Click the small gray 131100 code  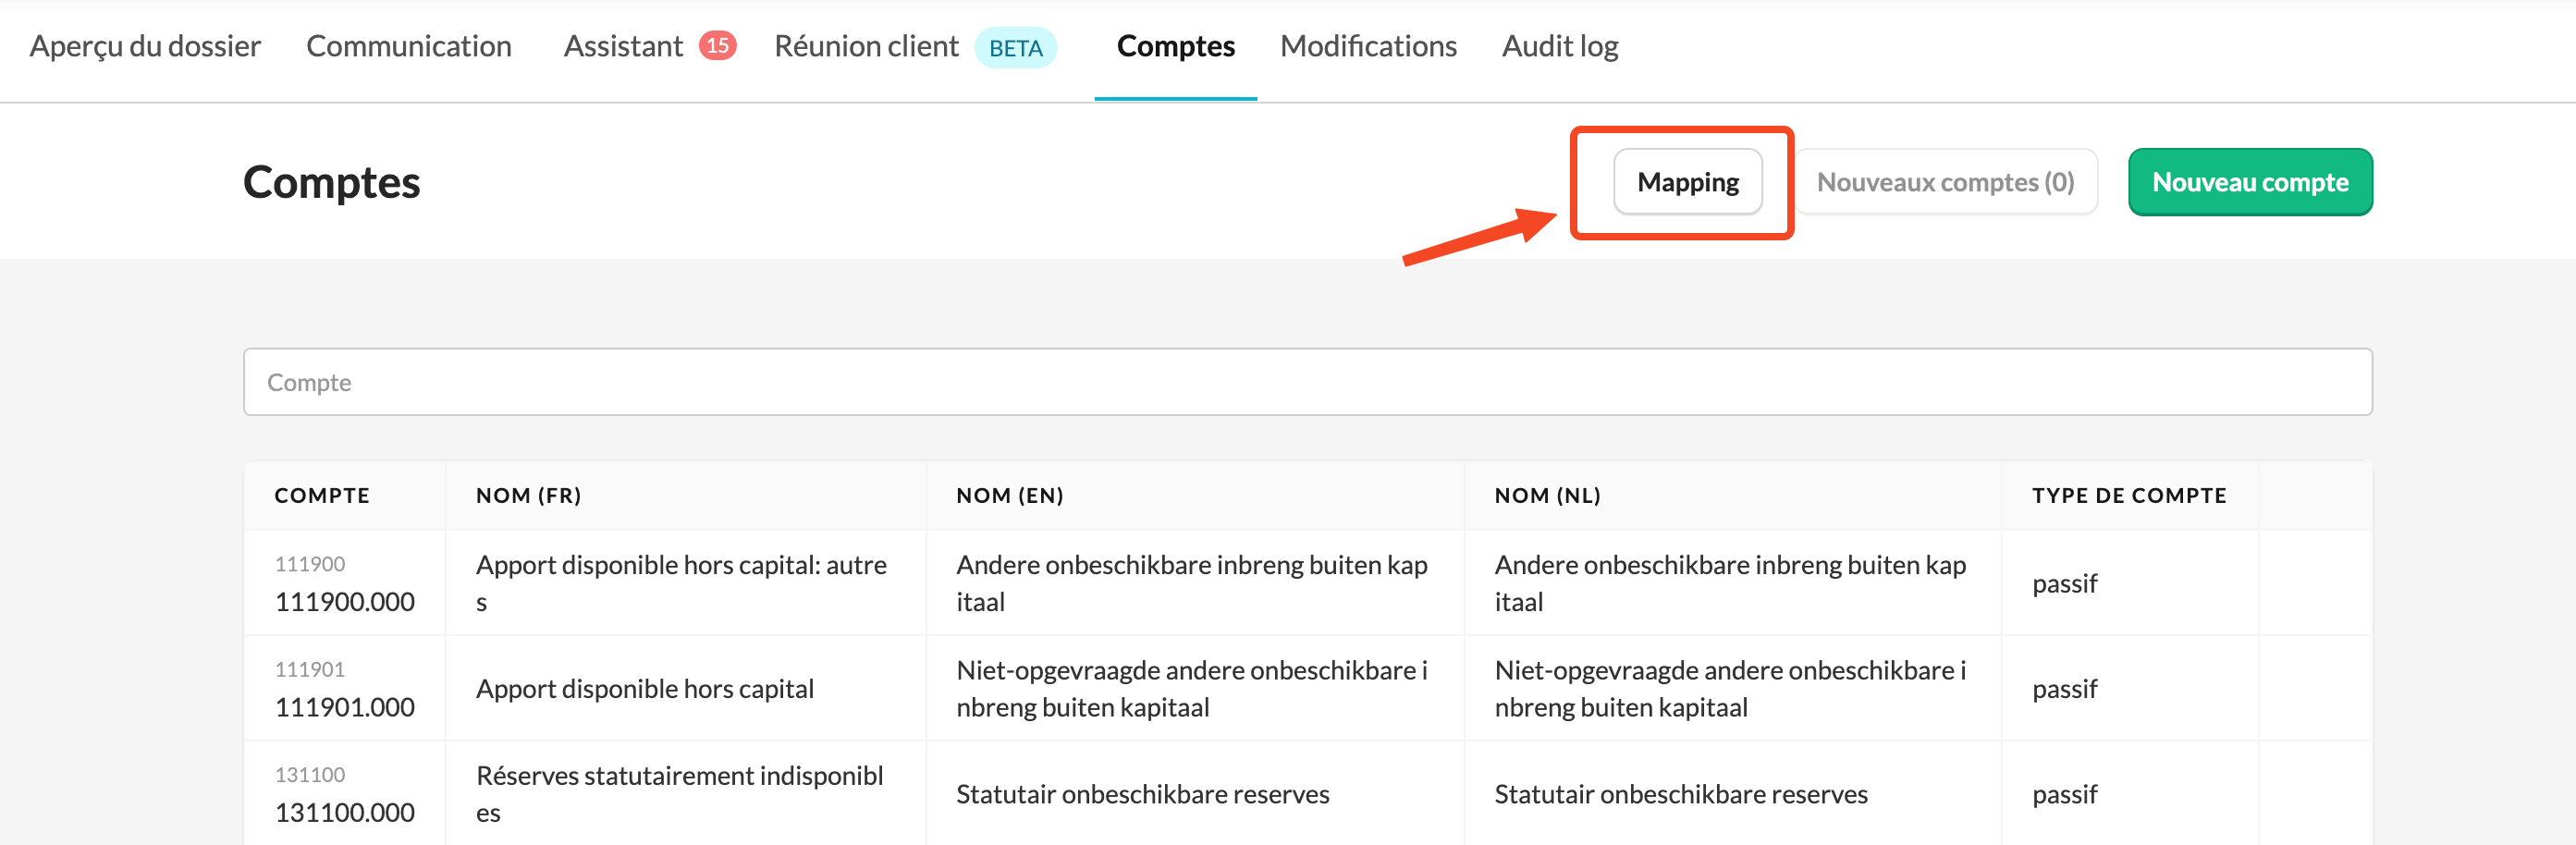pyautogui.click(x=310, y=774)
